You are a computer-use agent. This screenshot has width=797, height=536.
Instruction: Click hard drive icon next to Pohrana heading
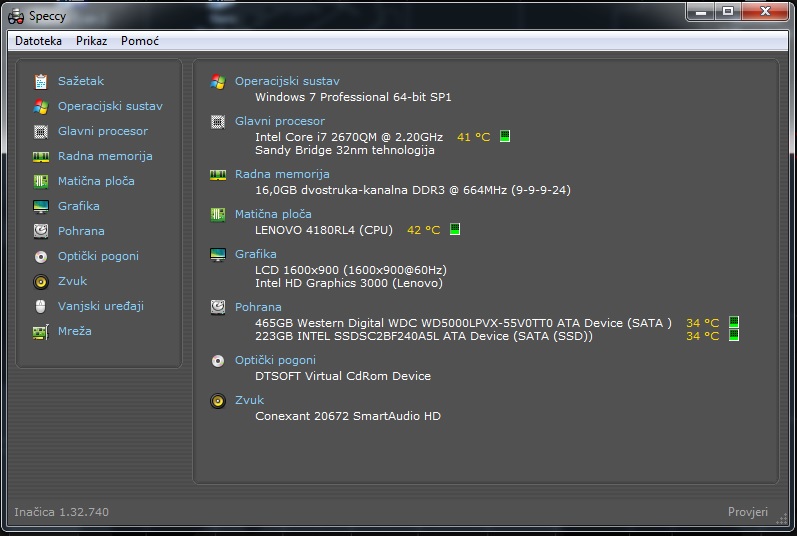click(x=218, y=307)
